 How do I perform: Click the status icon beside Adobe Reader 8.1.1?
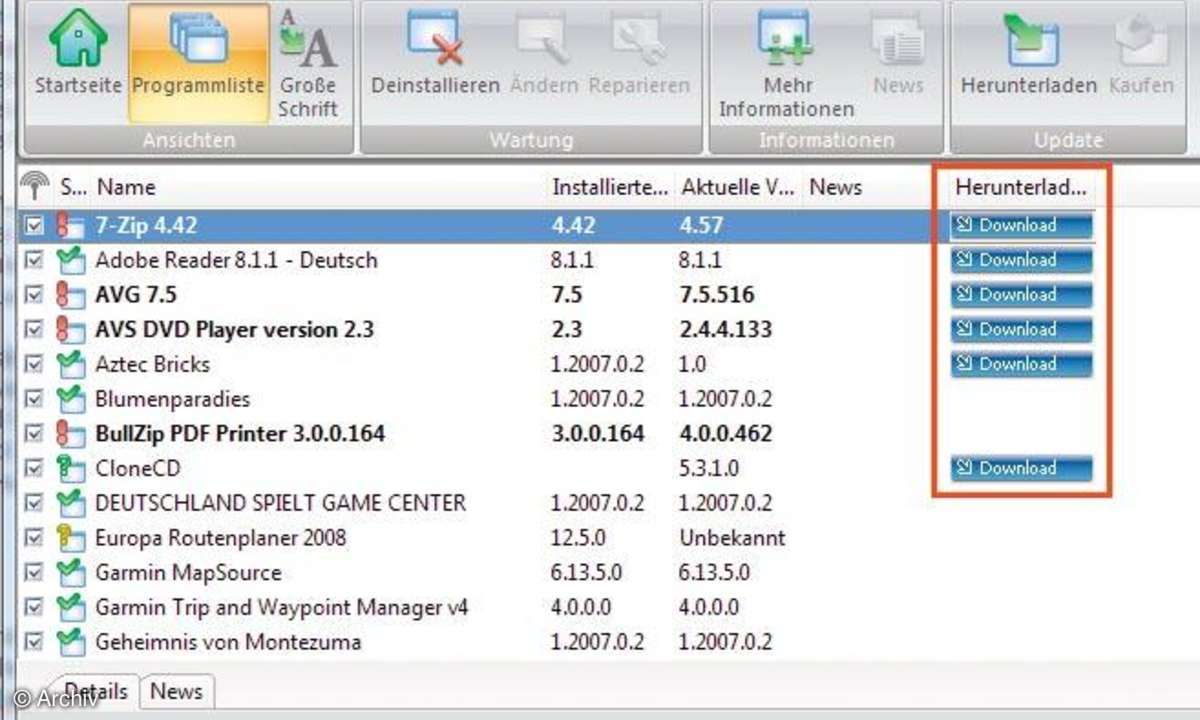70,261
